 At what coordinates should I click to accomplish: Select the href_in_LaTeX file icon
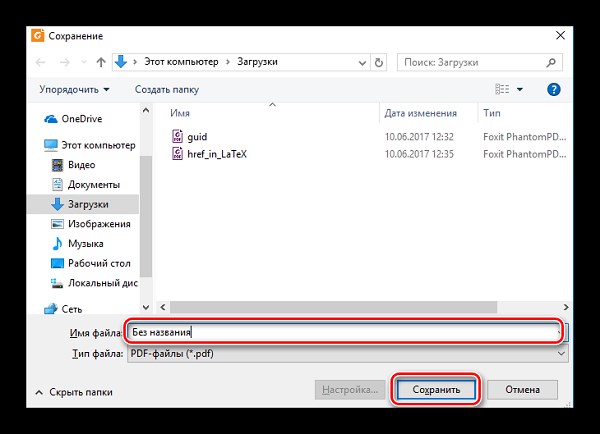pyautogui.click(x=177, y=154)
